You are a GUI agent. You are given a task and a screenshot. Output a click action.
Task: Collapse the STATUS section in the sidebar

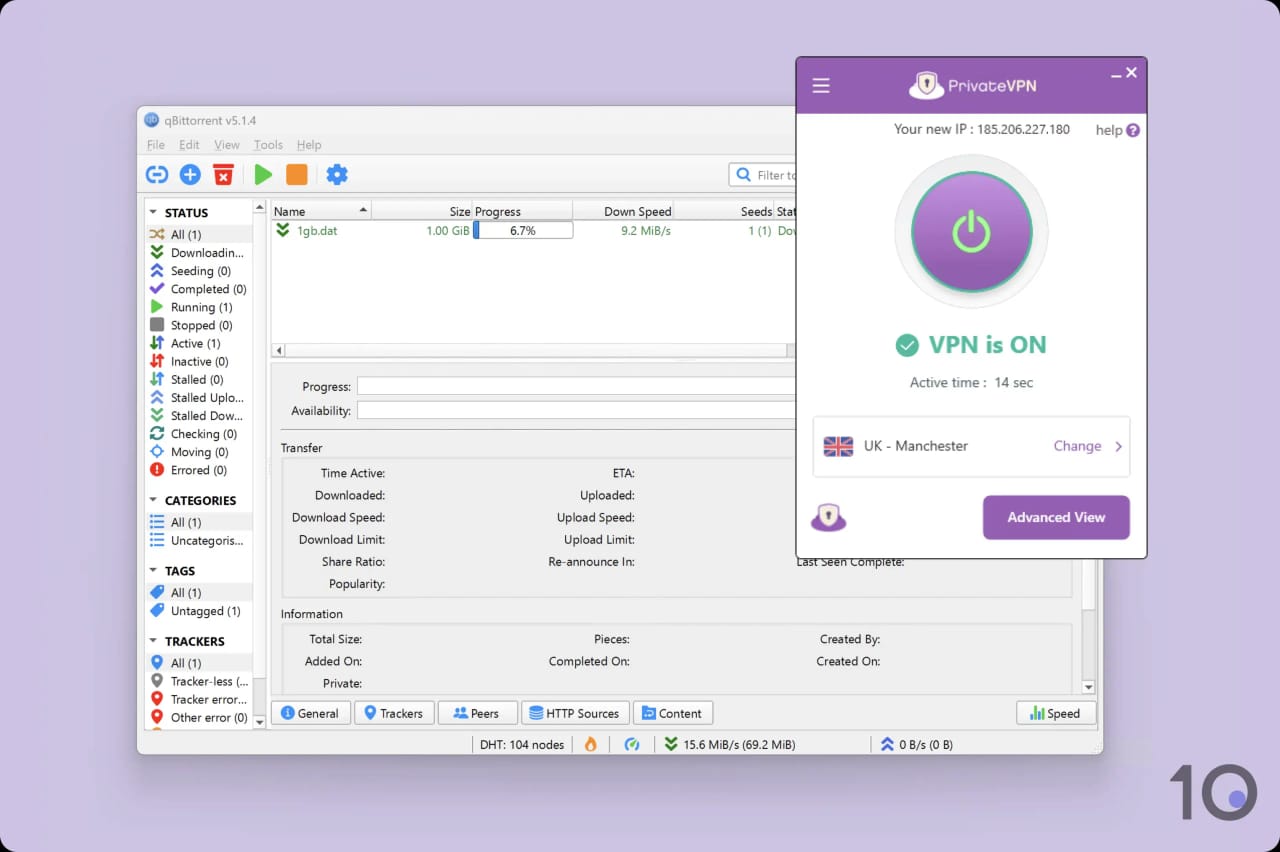(153, 212)
